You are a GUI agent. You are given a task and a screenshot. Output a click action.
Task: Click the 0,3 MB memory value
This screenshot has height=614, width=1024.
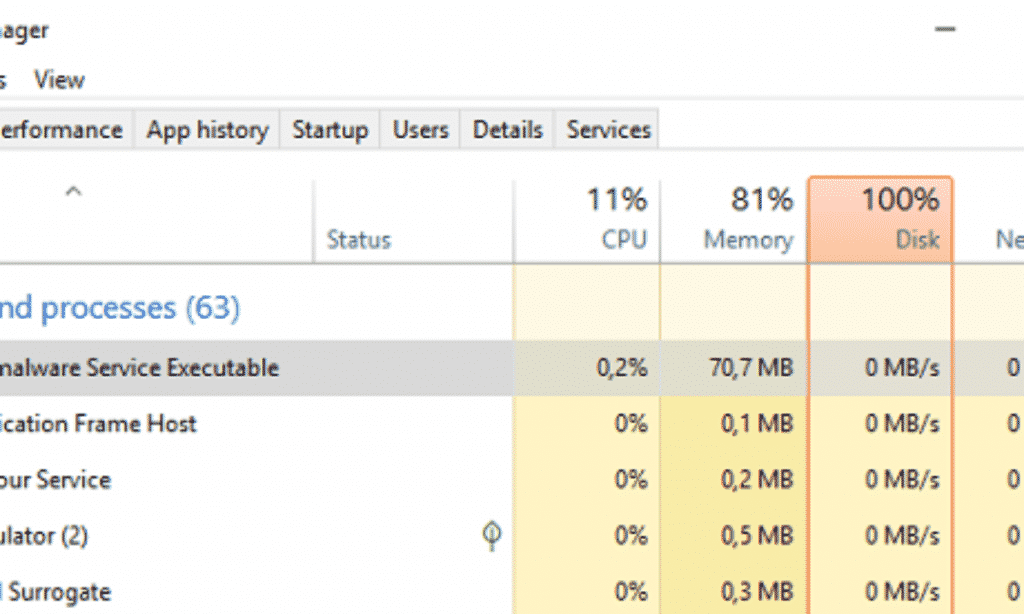734,592
